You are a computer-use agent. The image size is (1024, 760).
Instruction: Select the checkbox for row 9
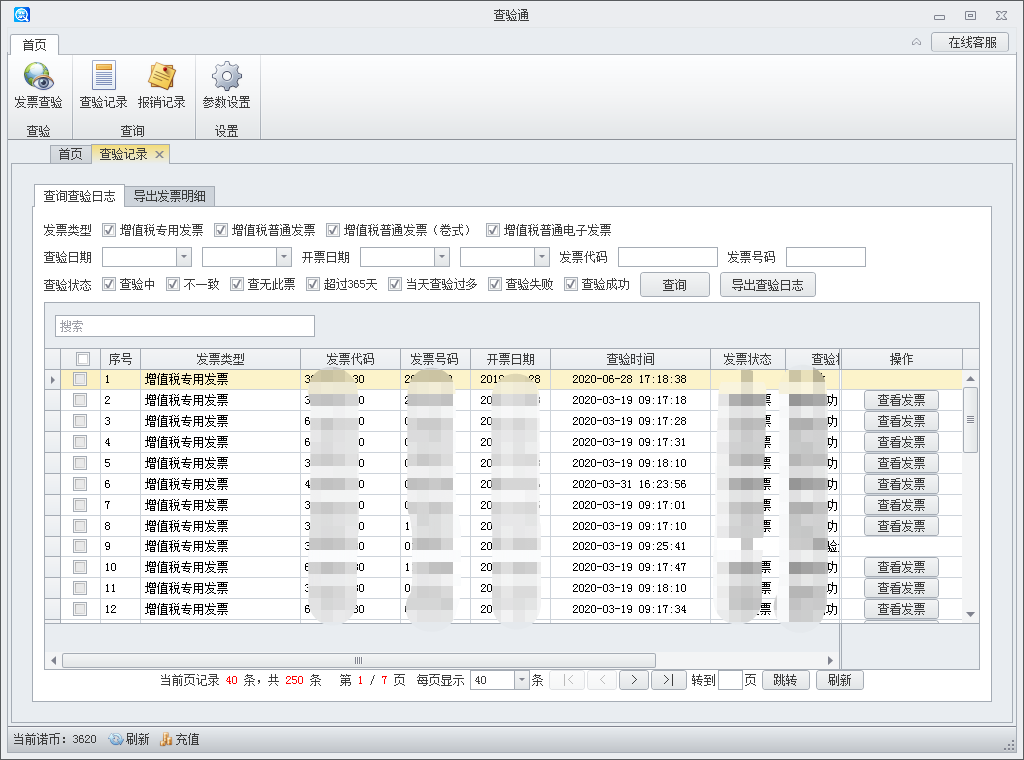(80, 546)
